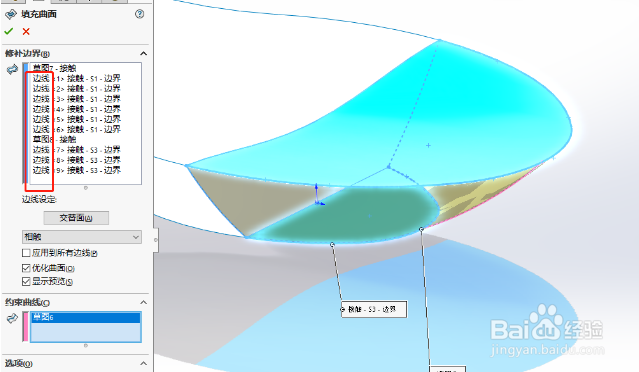Click the patch boundary selection icon
639x372 pixels.
click(x=12, y=70)
